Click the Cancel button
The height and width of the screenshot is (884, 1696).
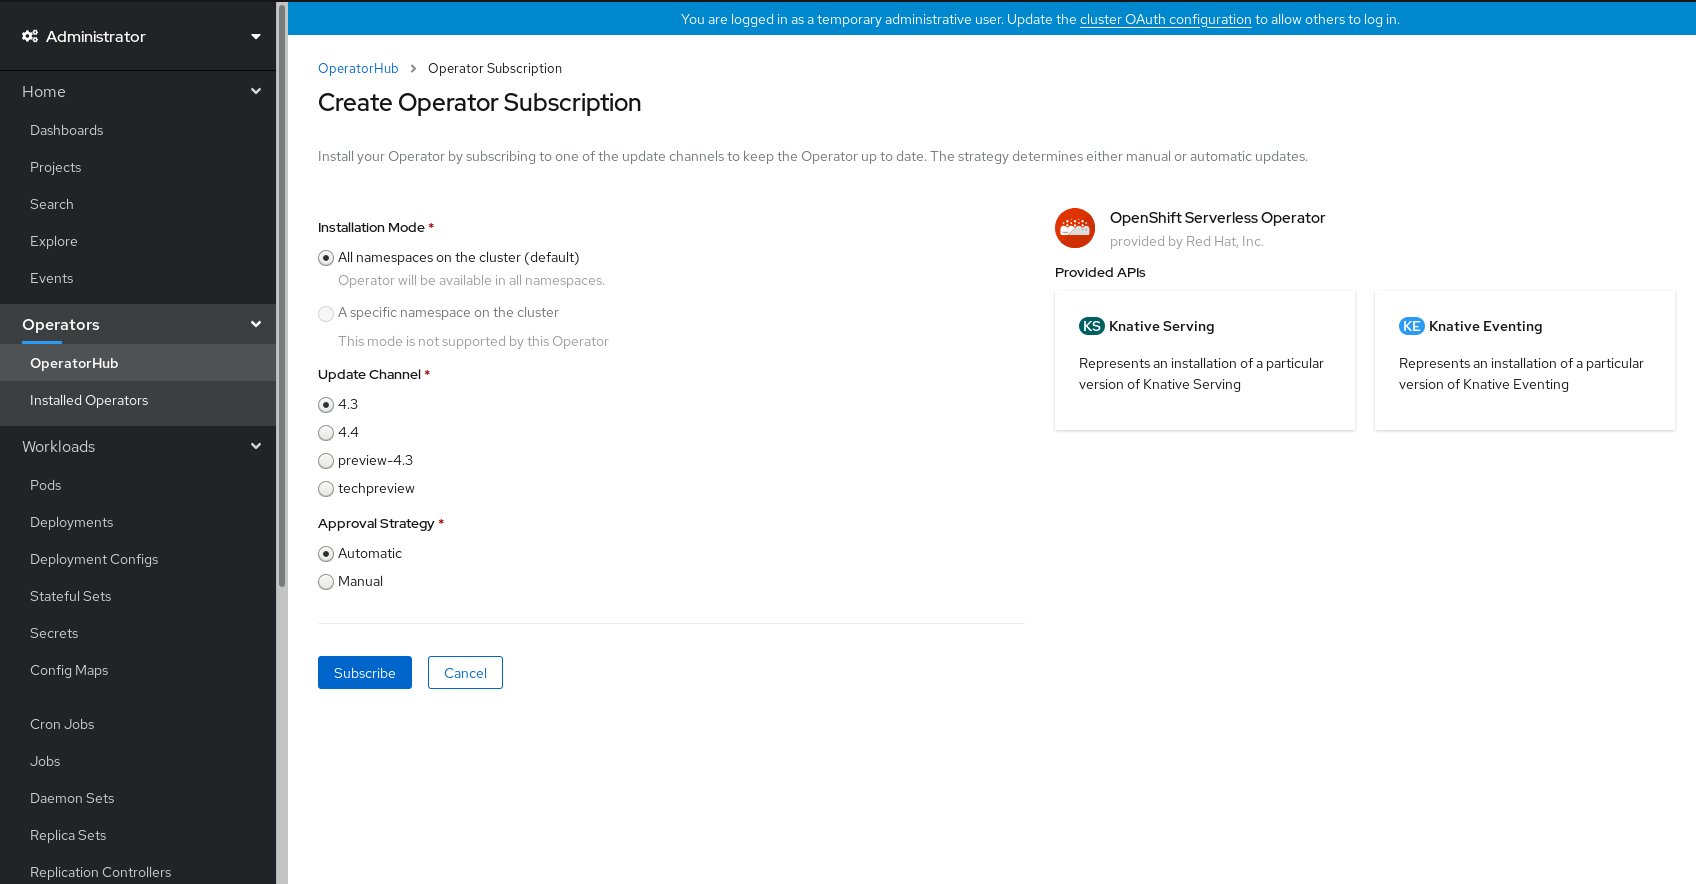pyautogui.click(x=465, y=673)
